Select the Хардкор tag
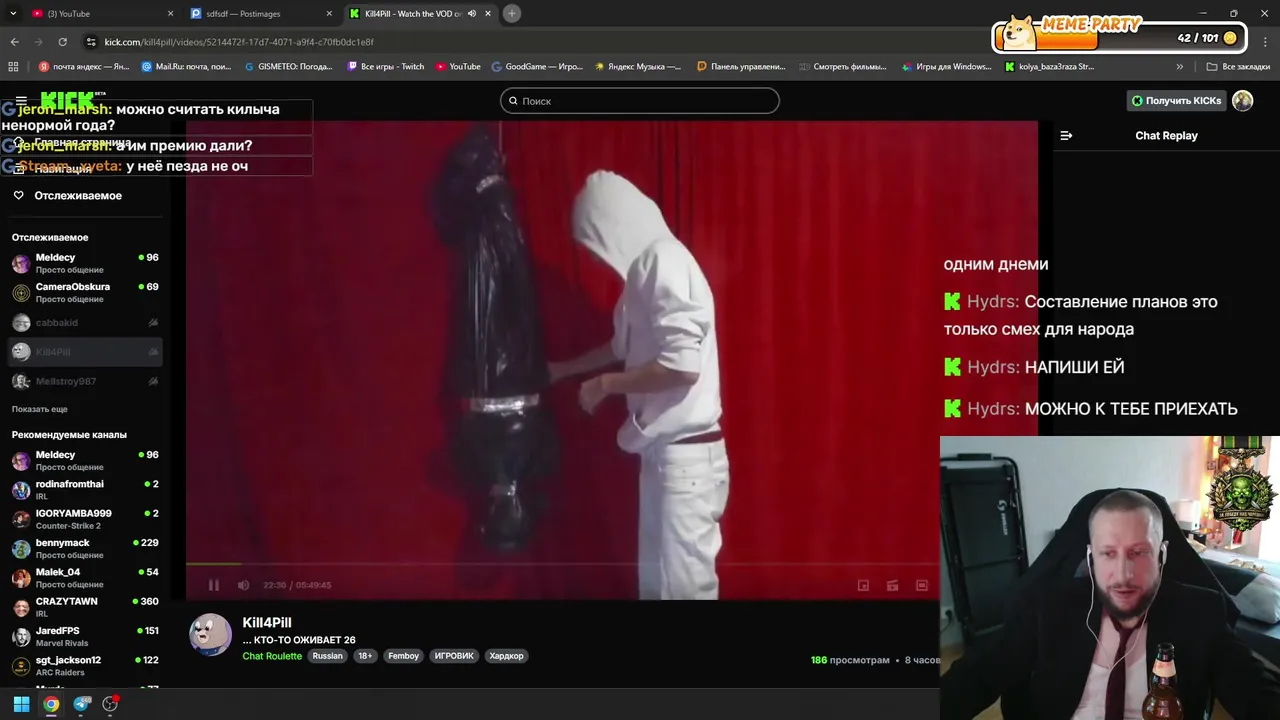The width and height of the screenshot is (1280, 720). tap(506, 656)
